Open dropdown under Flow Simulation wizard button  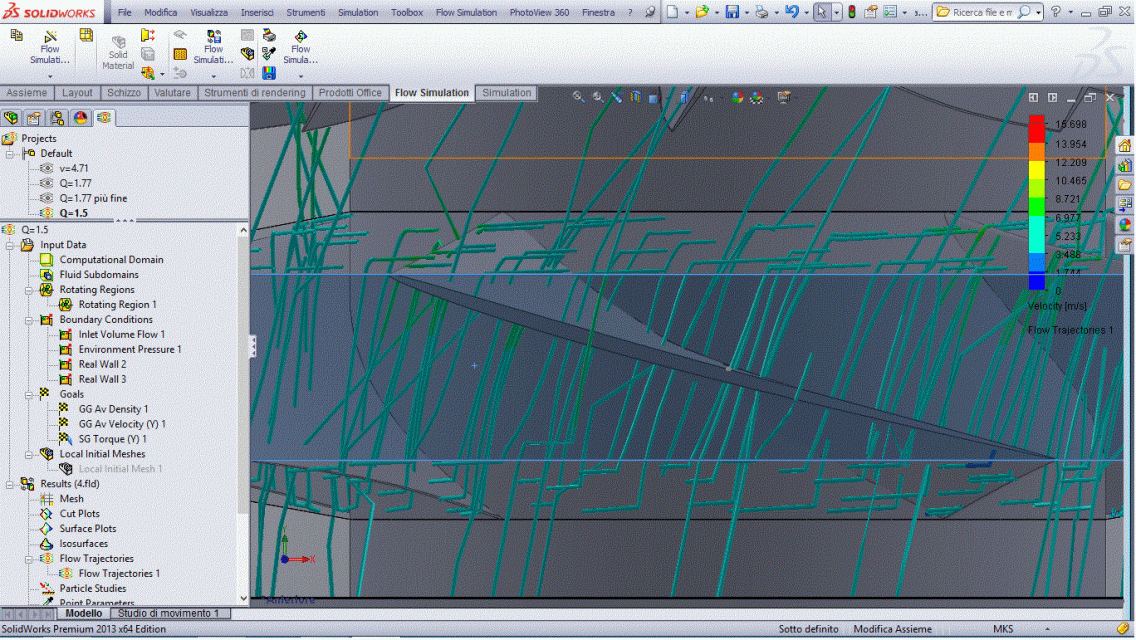click(x=50, y=76)
